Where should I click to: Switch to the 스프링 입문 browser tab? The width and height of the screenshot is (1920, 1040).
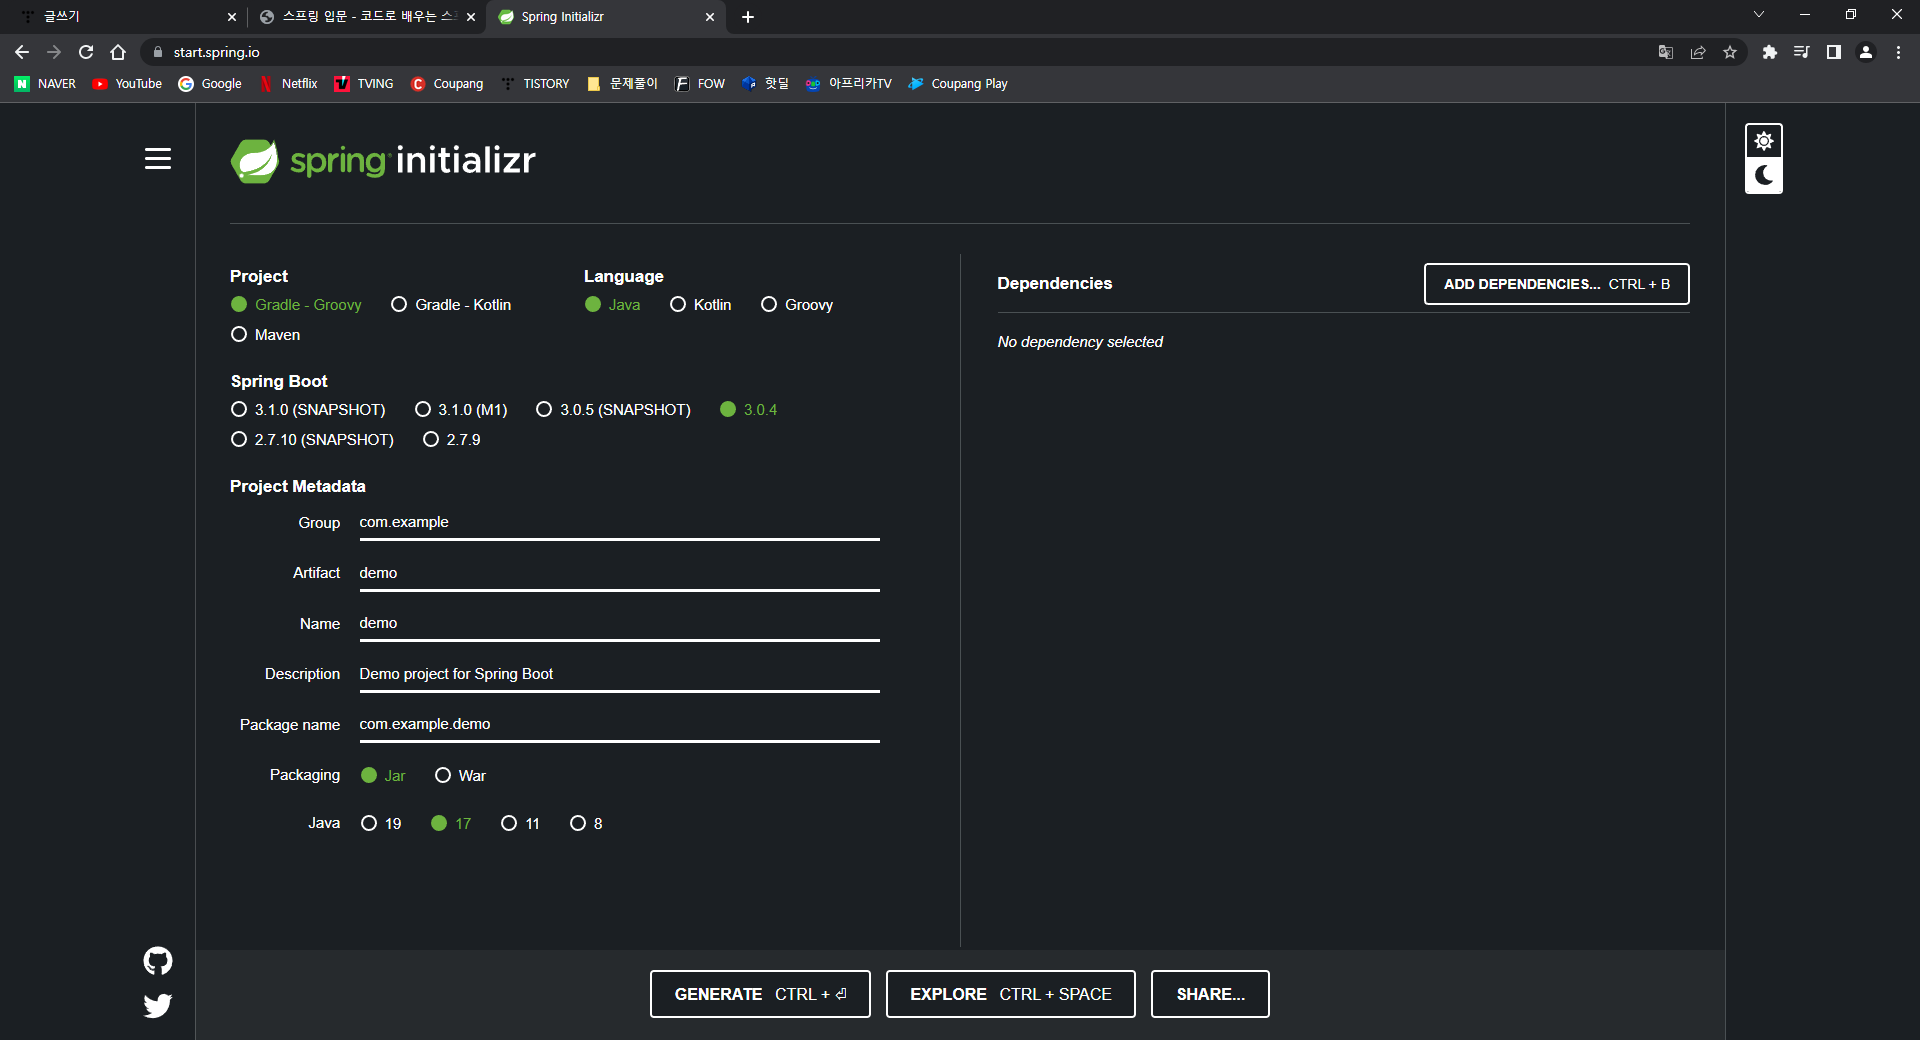tap(365, 17)
